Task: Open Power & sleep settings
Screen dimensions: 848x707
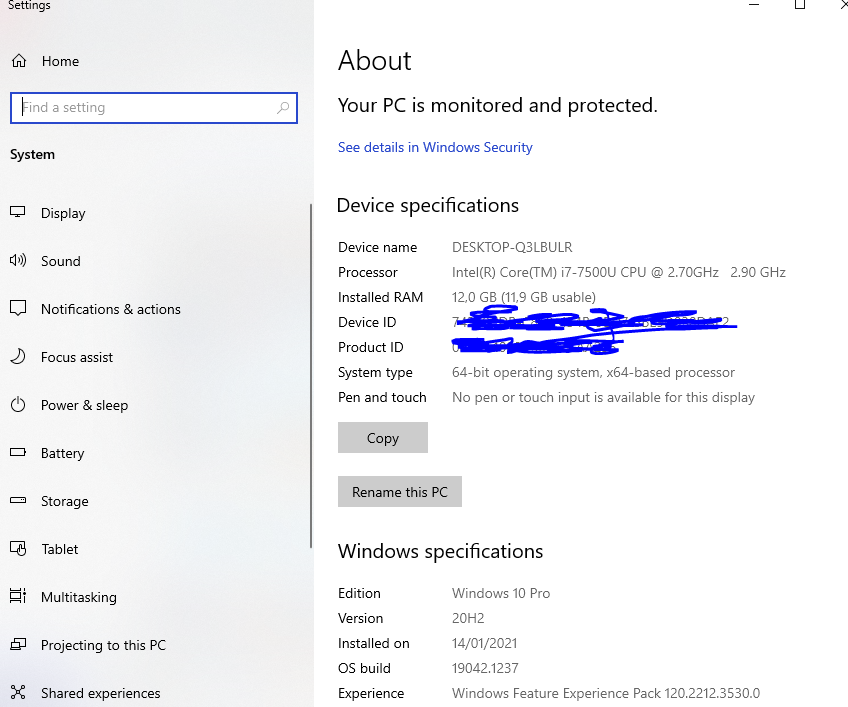Action: click(84, 405)
